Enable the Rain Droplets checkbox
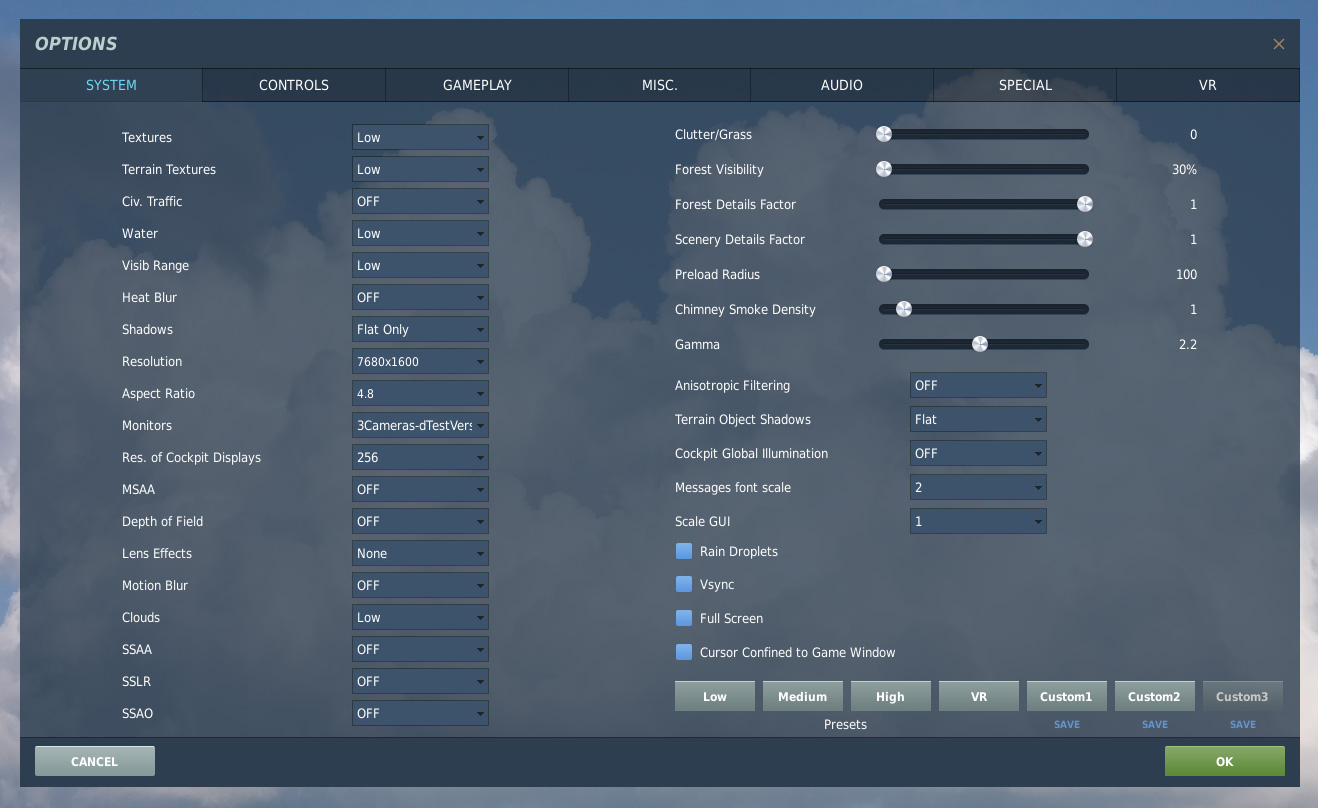The image size is (1318, 808). click(684, 551)
